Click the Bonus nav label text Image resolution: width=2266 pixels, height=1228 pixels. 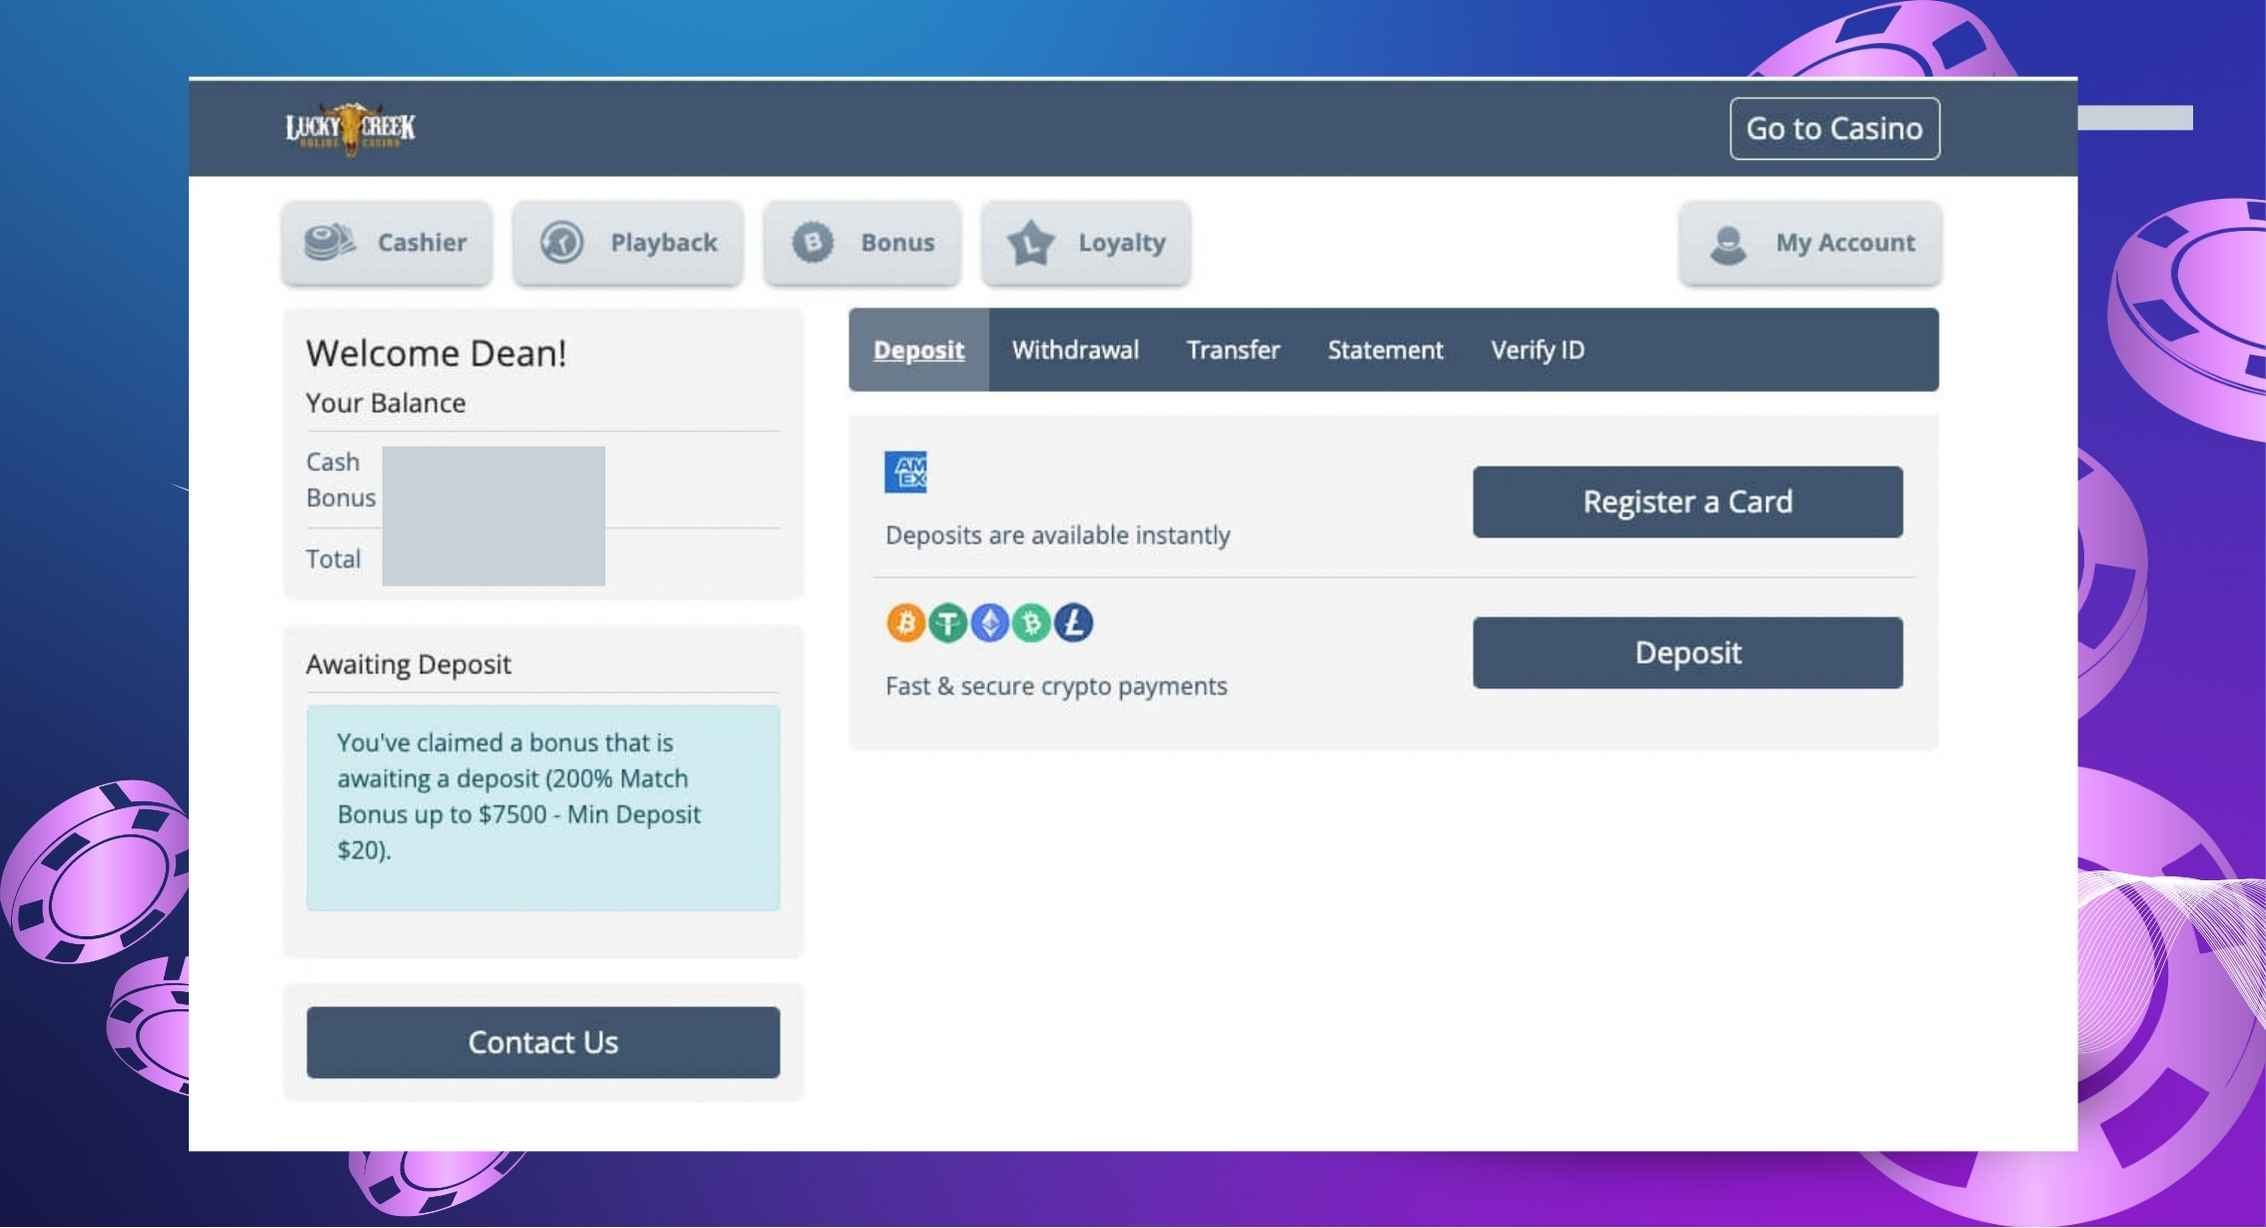click(898, 242)
